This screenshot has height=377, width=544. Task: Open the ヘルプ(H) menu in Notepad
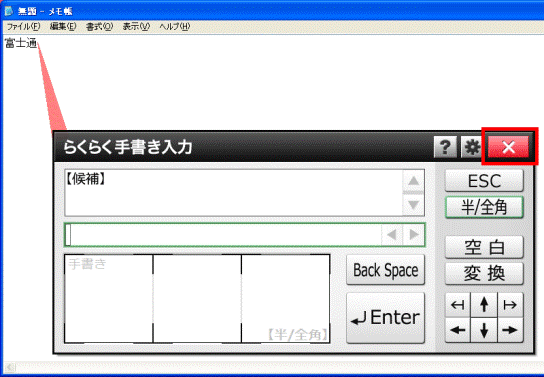click(175, 26)
